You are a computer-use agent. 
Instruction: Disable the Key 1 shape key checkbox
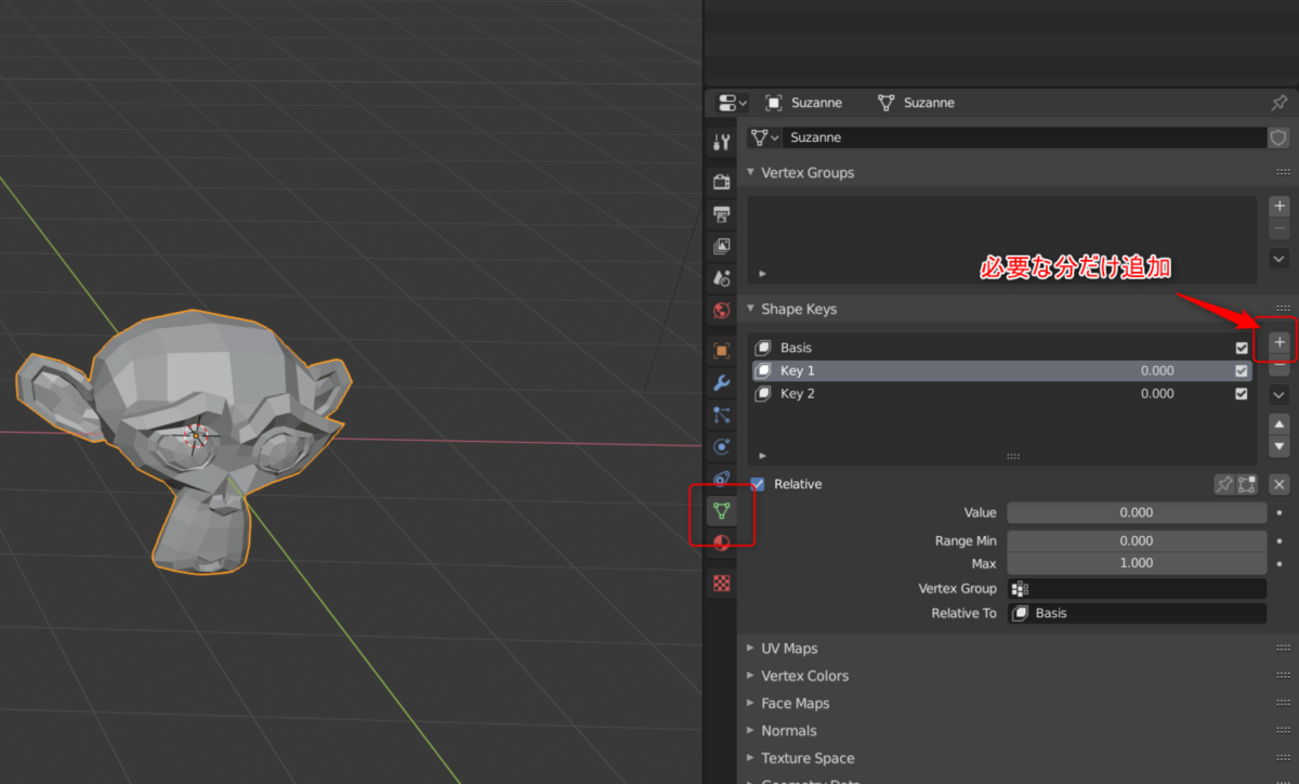coord(1241,371)
